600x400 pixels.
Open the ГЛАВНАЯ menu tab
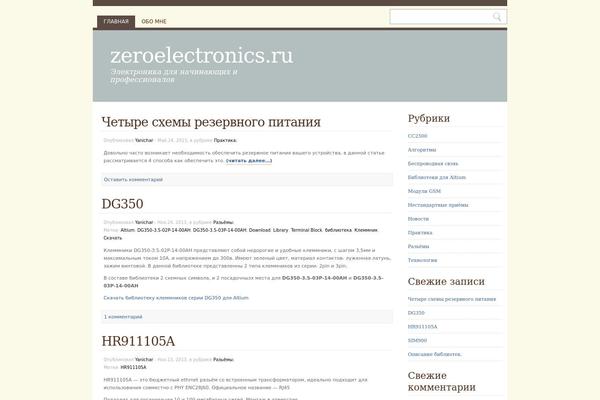click(116, 21)
